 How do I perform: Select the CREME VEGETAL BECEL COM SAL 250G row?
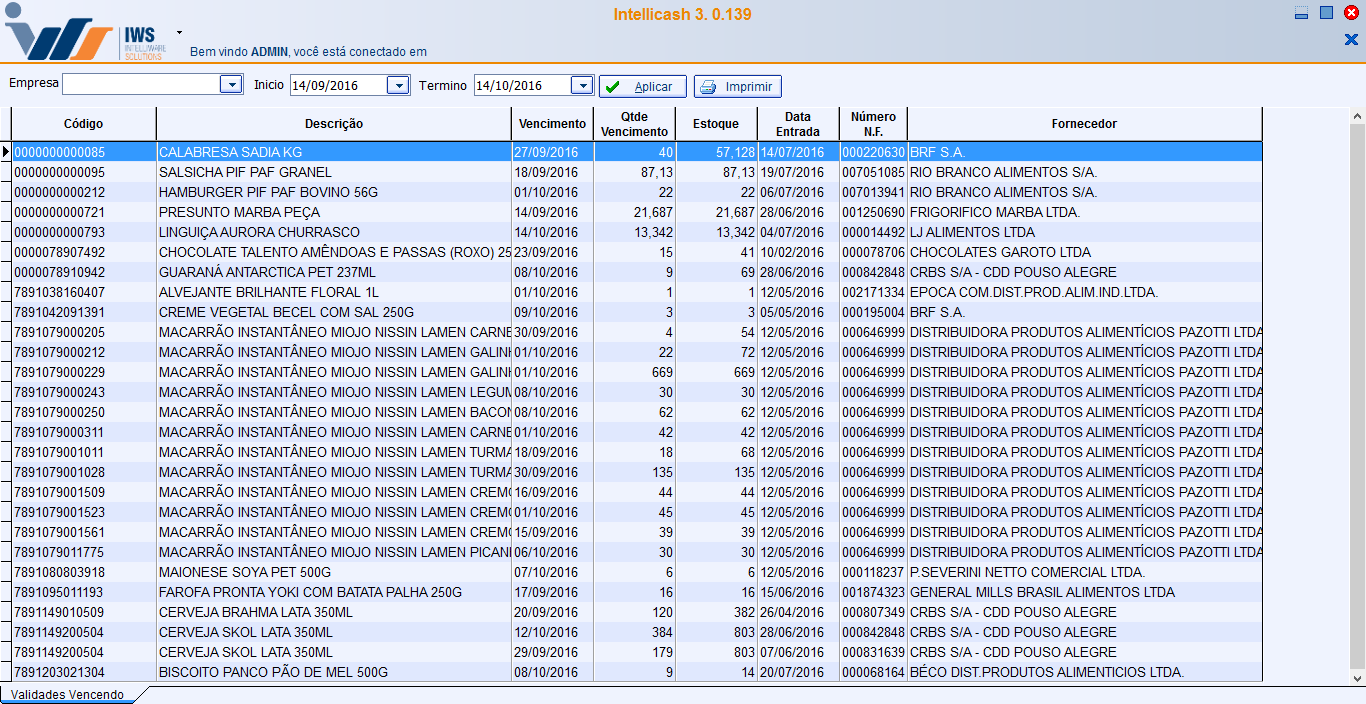pos(637,312)
